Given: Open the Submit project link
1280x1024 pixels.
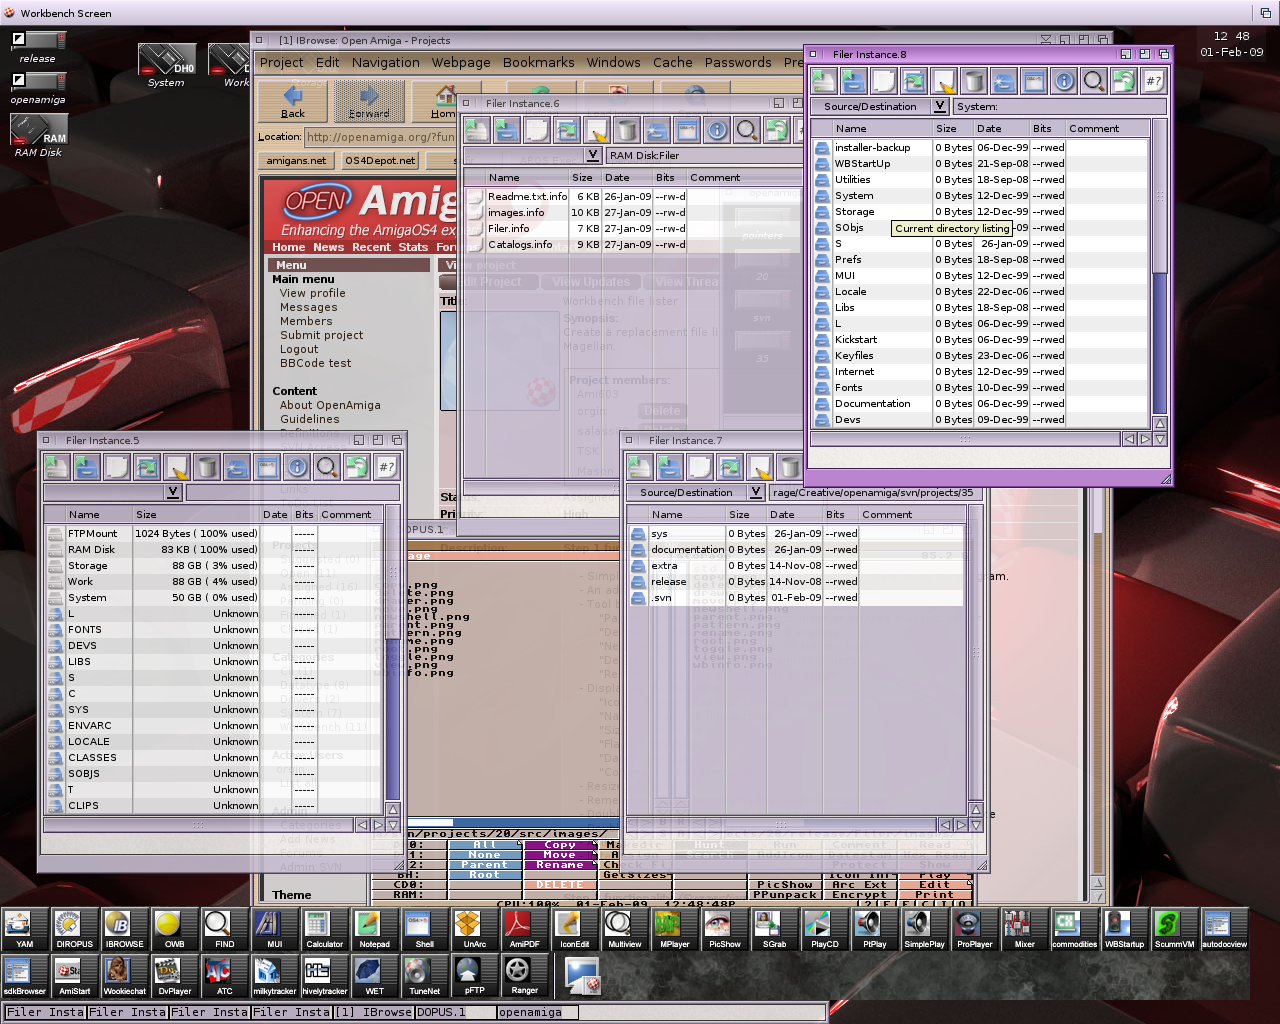Looking at the screenshot, I should pyautogui.click(x=322, y=335).
